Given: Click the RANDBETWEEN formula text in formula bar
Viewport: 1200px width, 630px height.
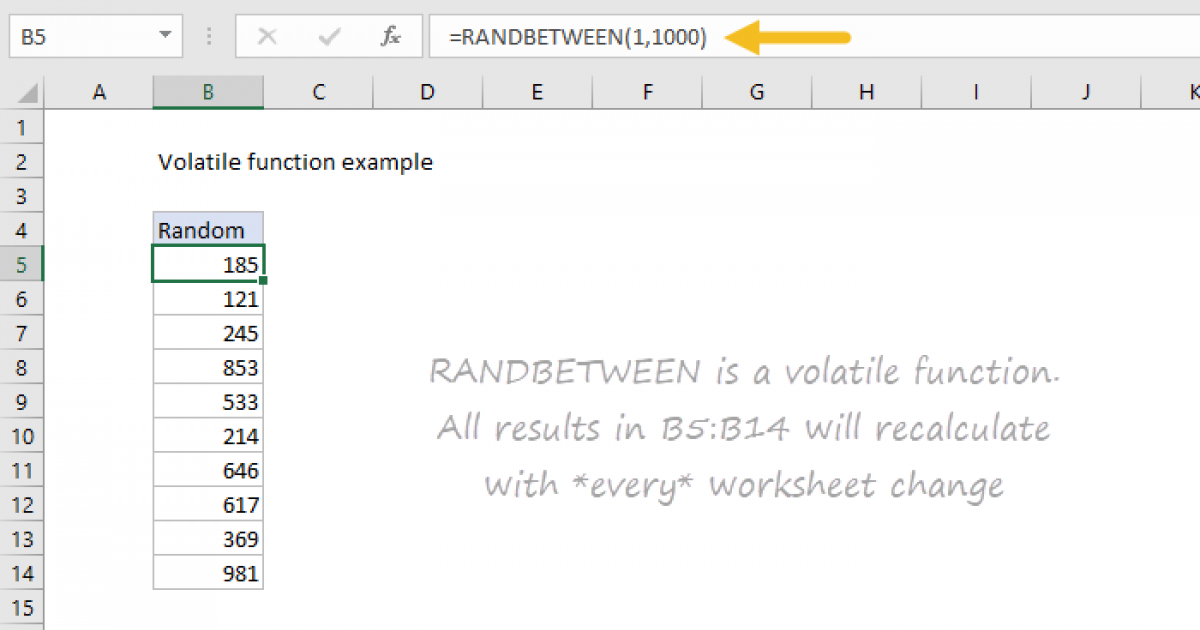Looking at the screenshot, I should (x=577, y=38).
